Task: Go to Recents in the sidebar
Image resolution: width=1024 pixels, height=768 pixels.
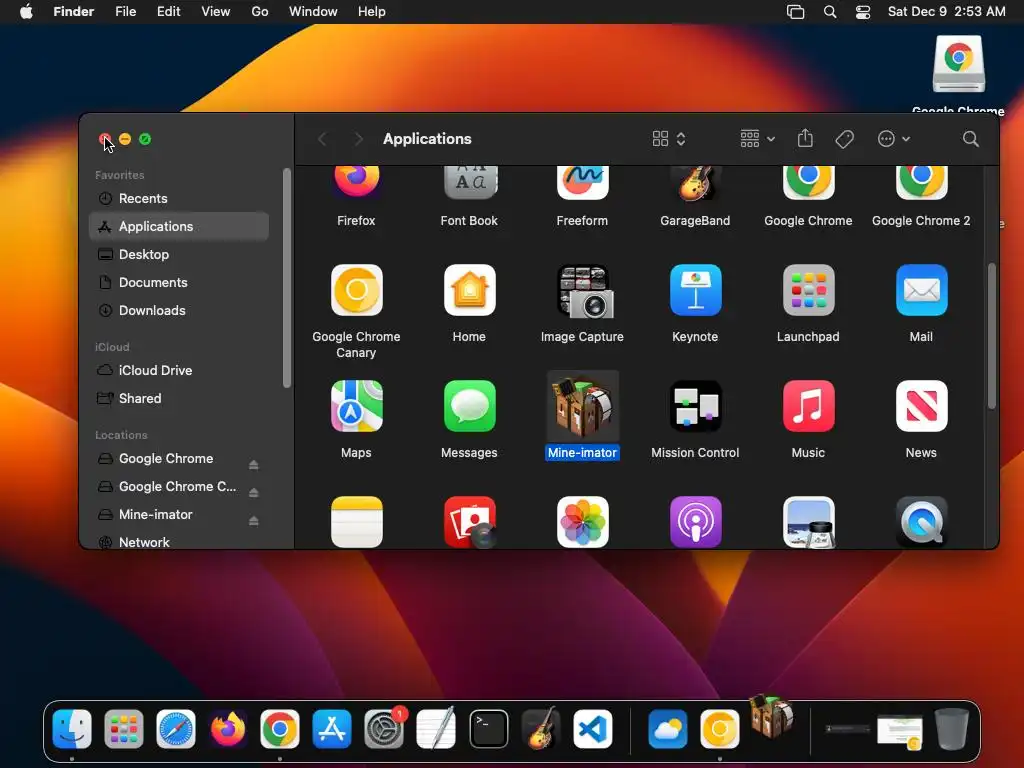Action: [179, 199]
